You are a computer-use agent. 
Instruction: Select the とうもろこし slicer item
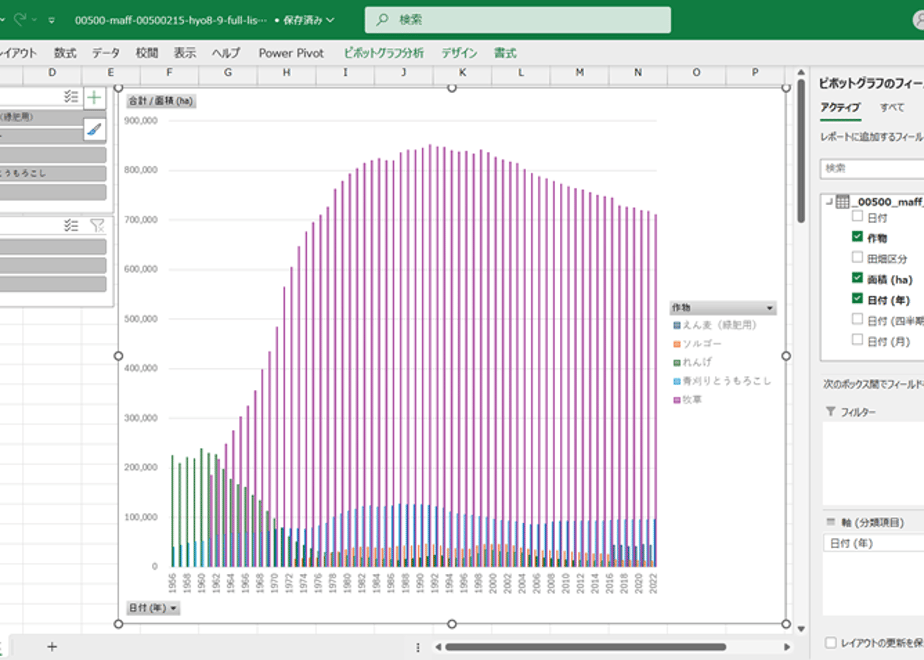coord(53,173)
